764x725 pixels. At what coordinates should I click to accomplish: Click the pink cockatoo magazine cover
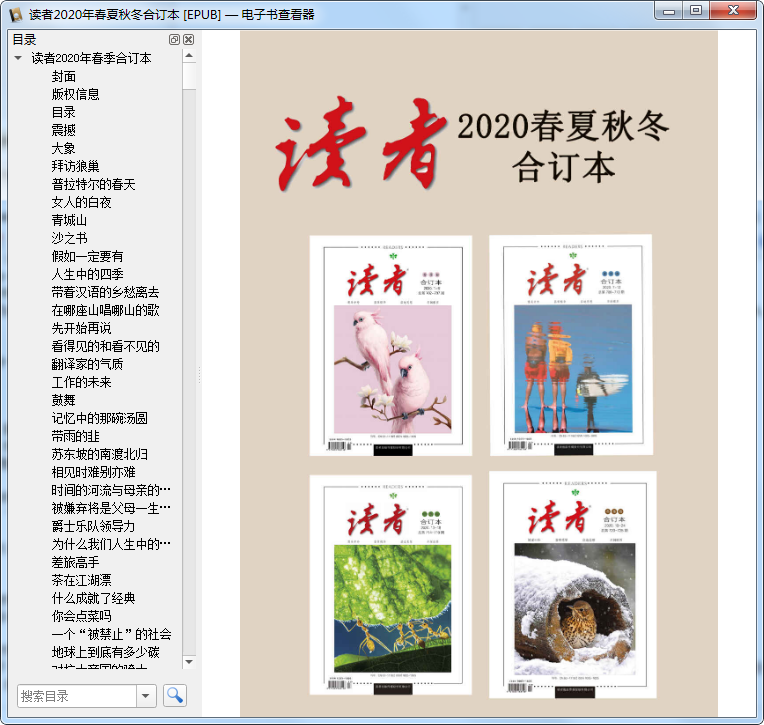(x=391, y=345)
